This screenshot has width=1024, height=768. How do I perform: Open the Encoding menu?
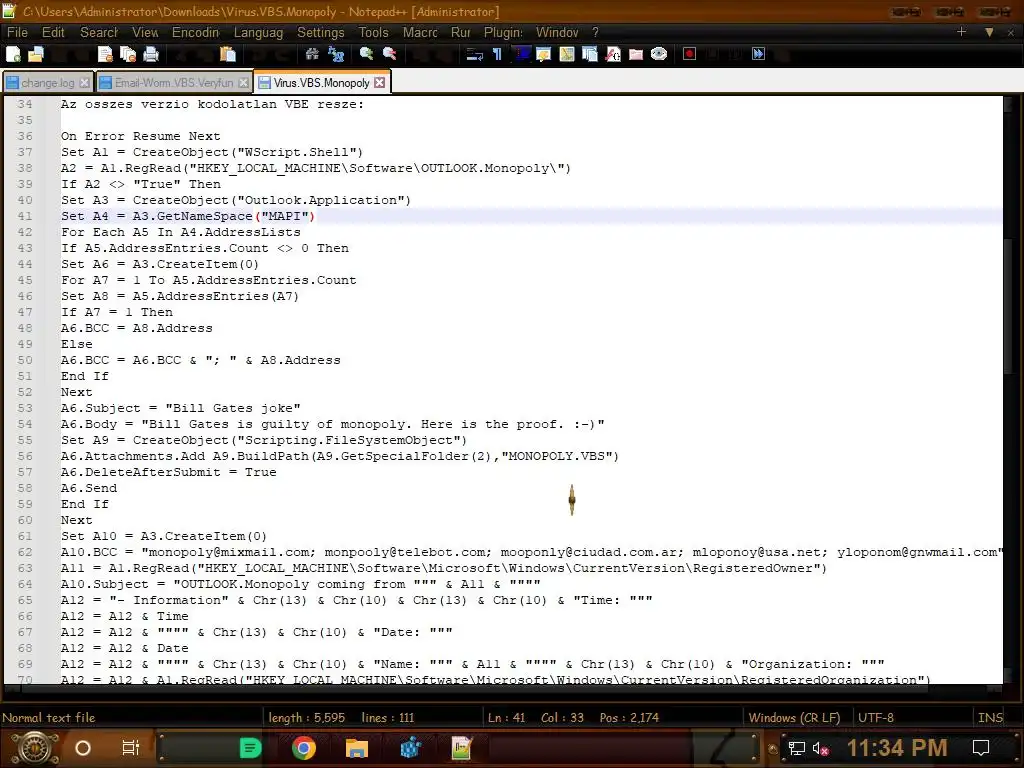(195, 32)
